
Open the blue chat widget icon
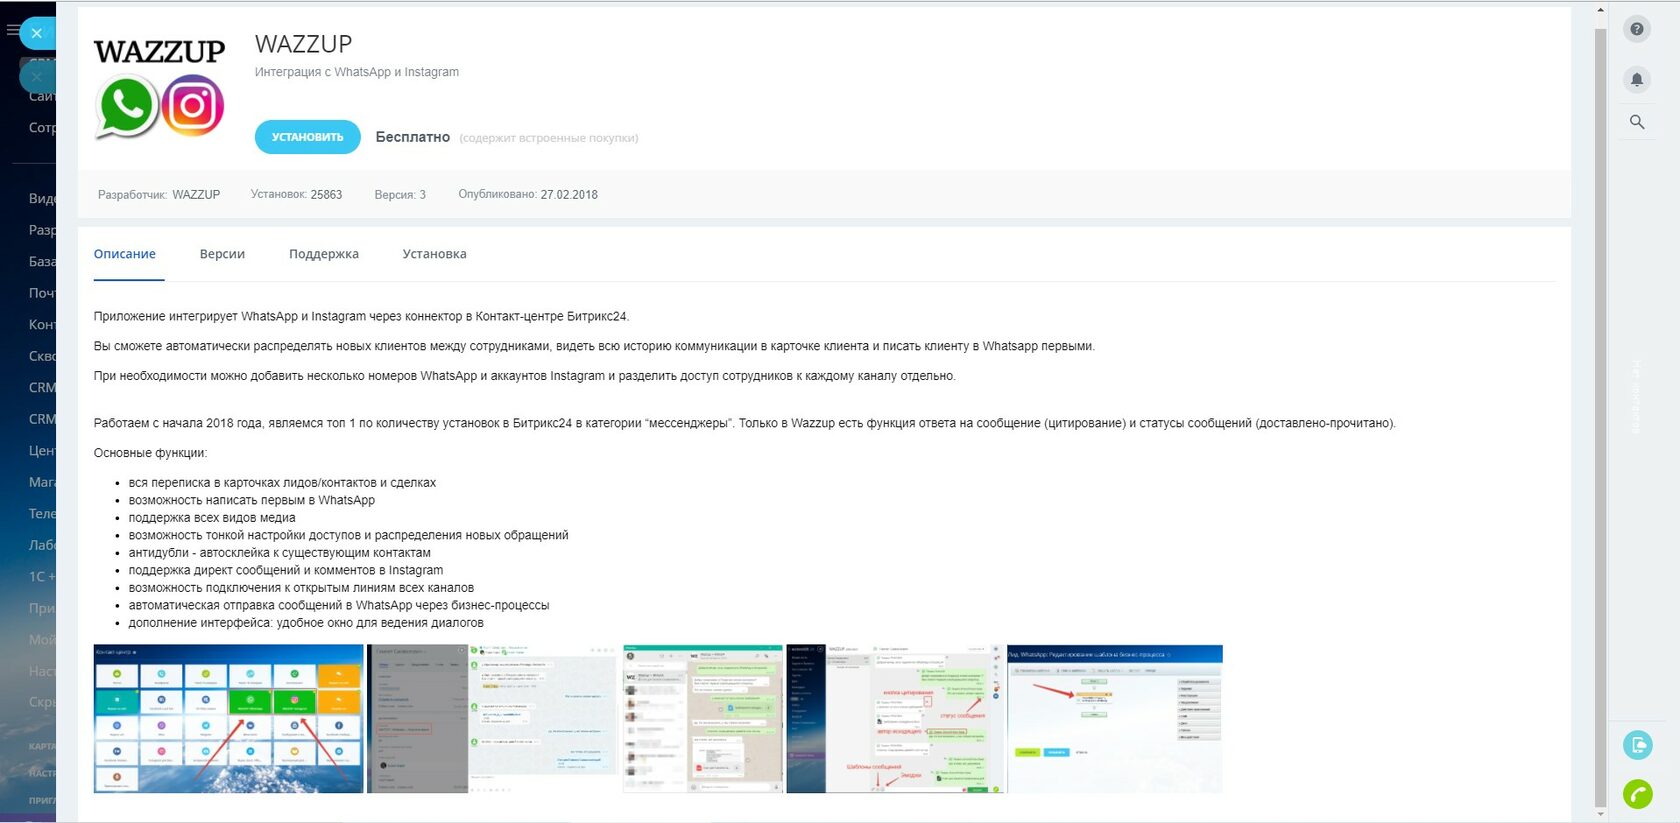tap(1638, 745)
